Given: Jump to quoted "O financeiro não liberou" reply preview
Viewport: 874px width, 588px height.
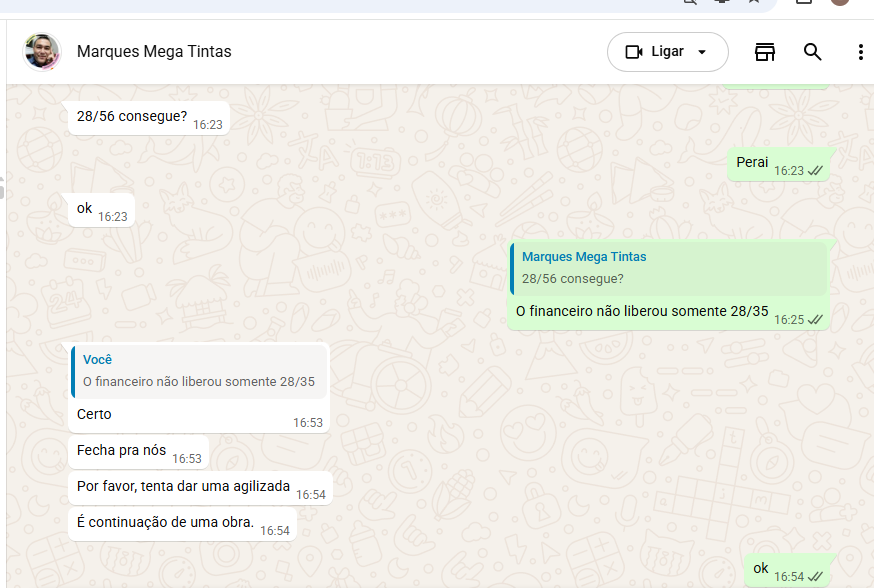Looking at the screenshot, I should 198,381.
